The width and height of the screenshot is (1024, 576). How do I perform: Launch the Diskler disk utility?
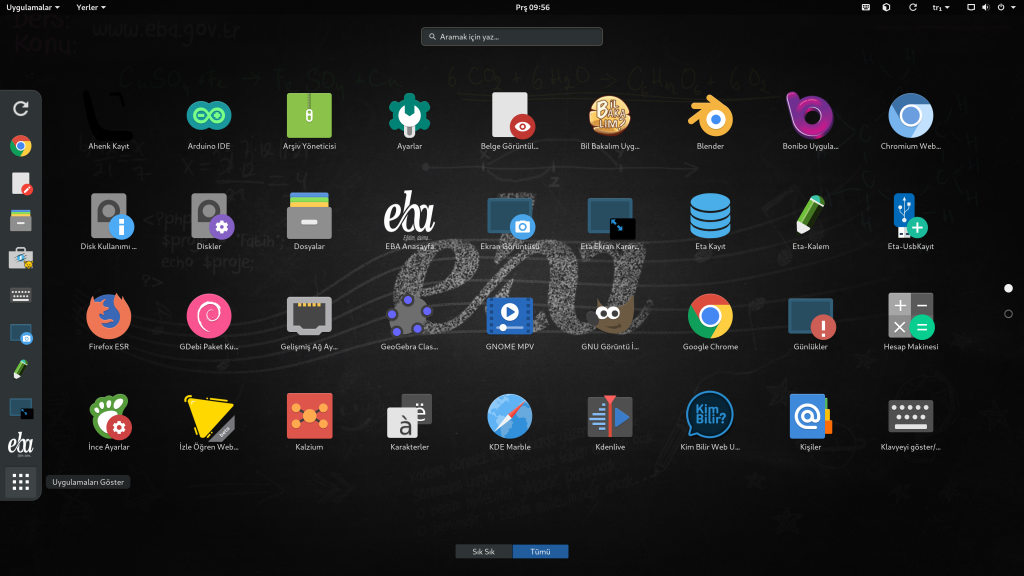(x=209, y=222)
